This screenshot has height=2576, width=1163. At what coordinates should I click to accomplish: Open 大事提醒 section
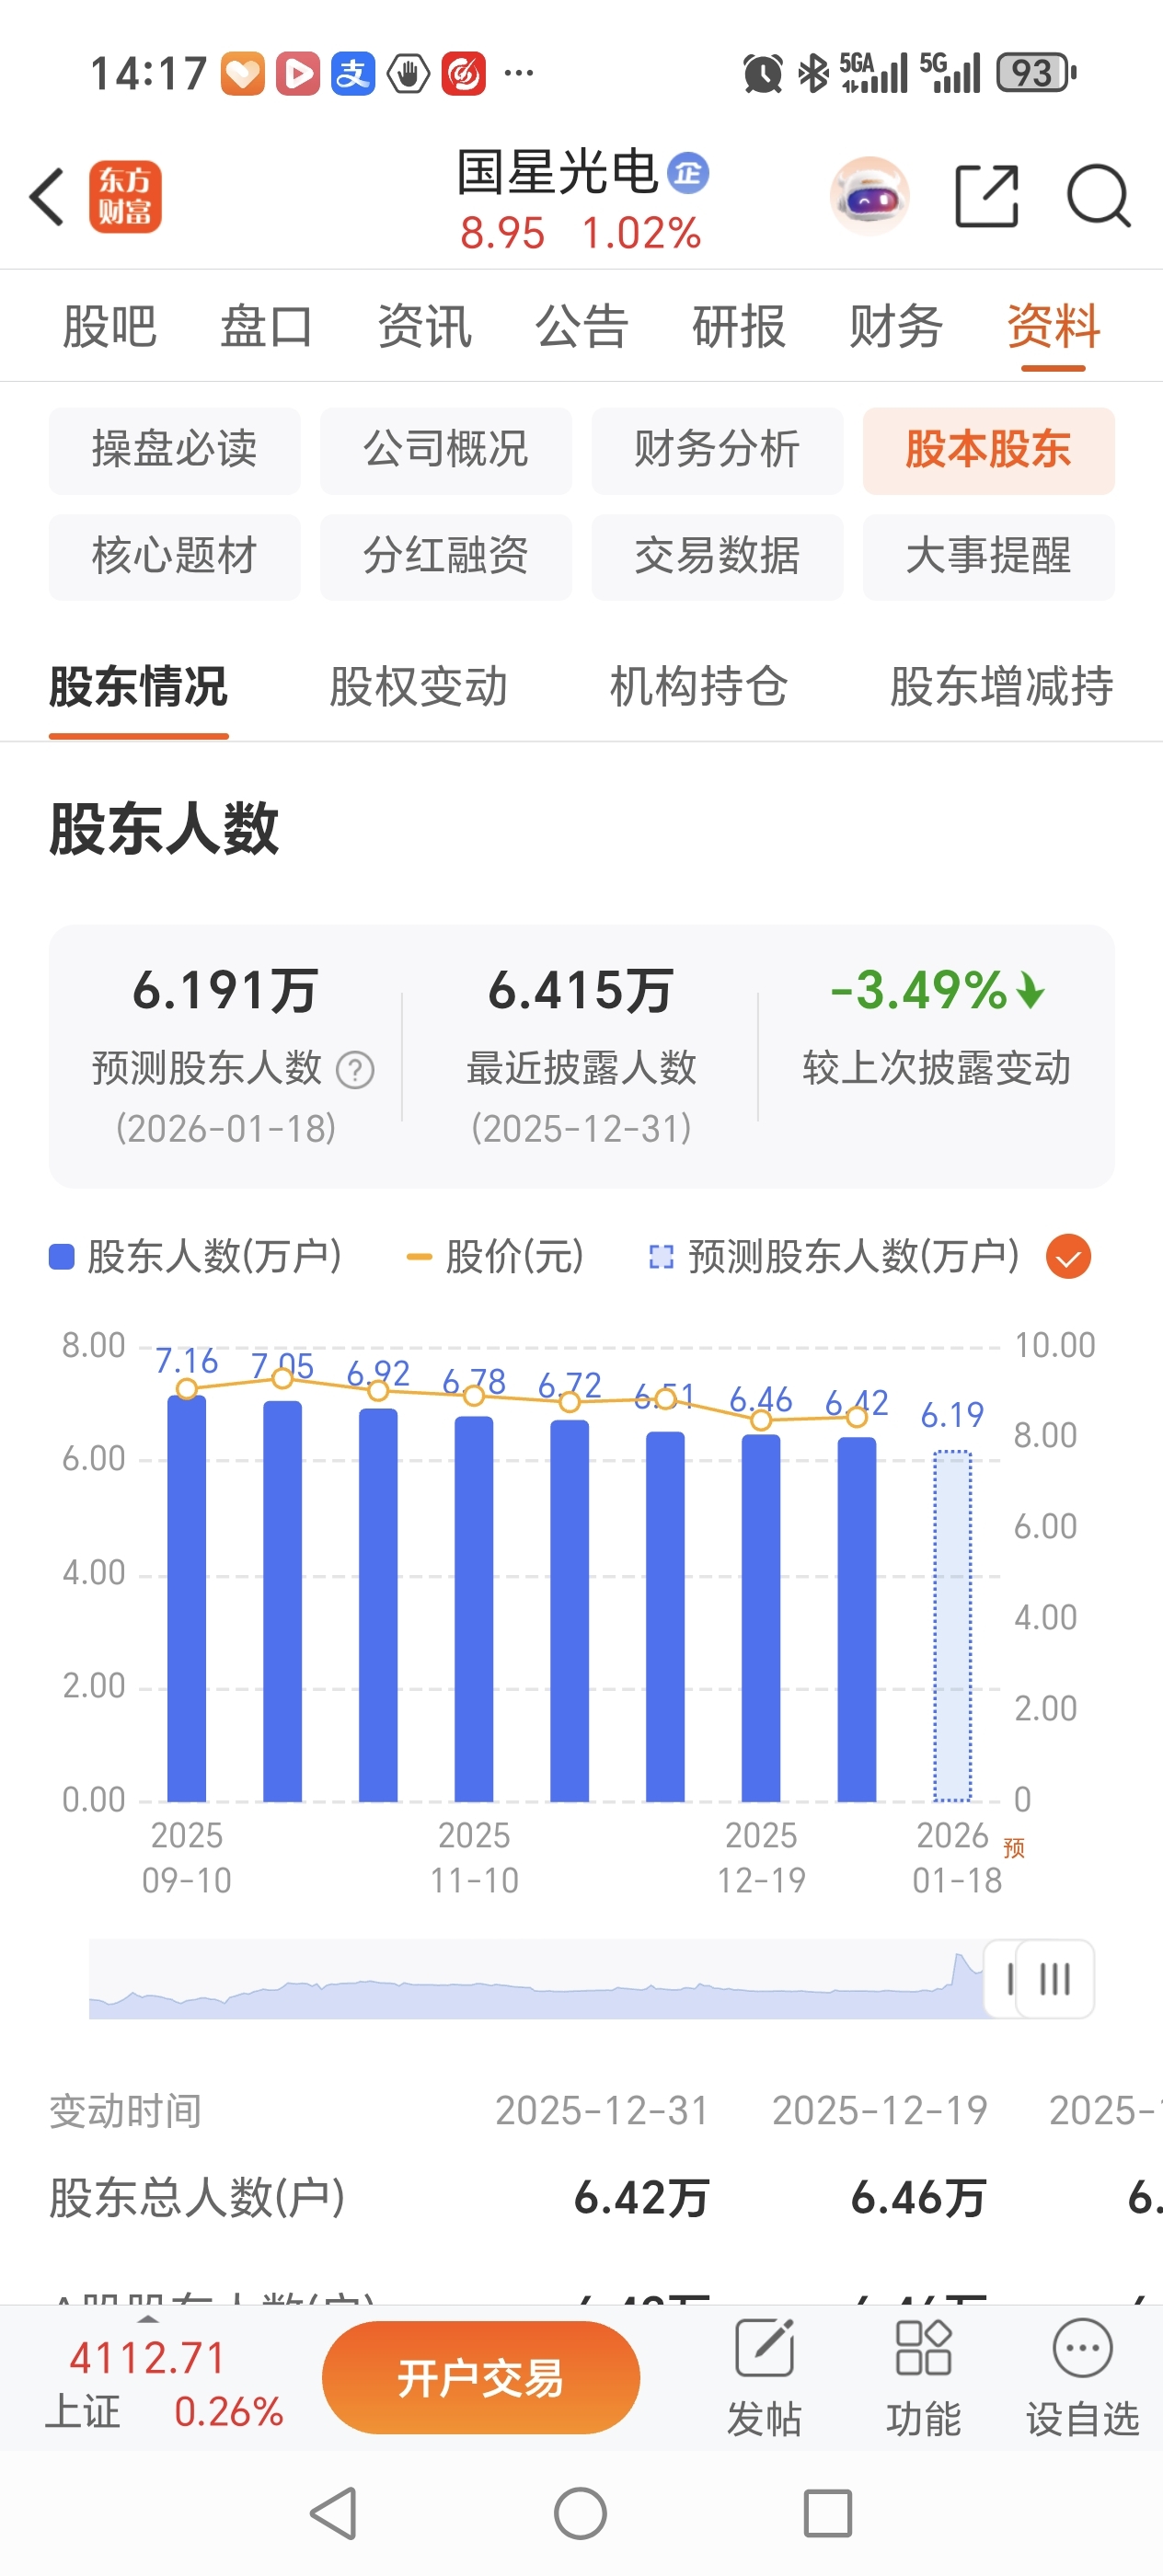click(988, 557)
